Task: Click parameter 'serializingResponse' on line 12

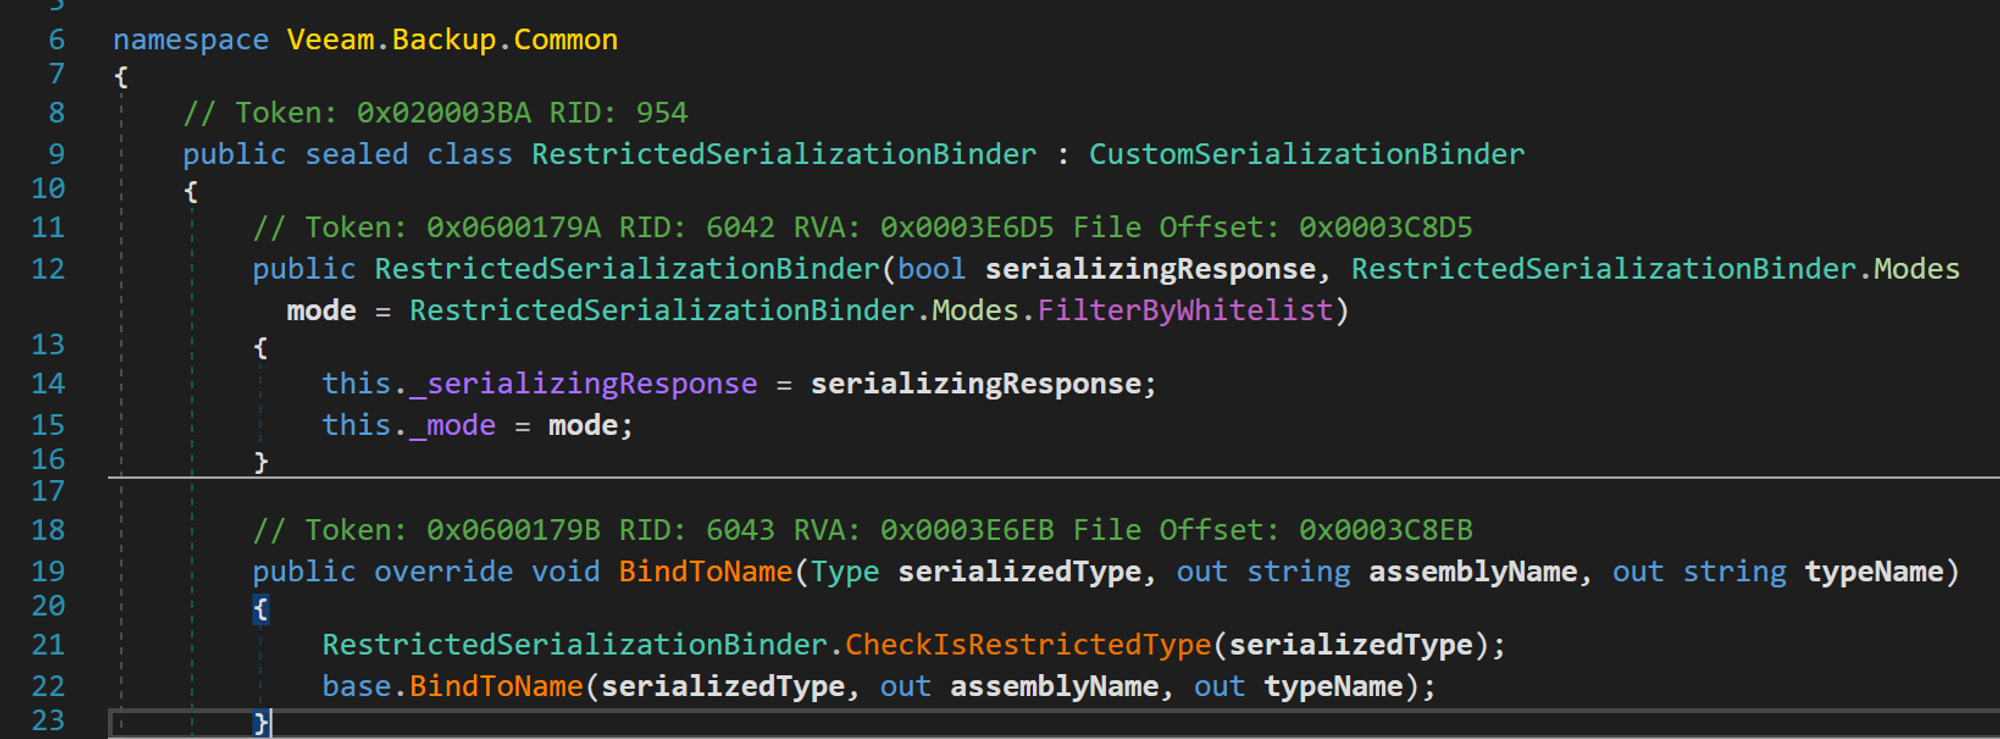Action: click(x=1150, y=269)
